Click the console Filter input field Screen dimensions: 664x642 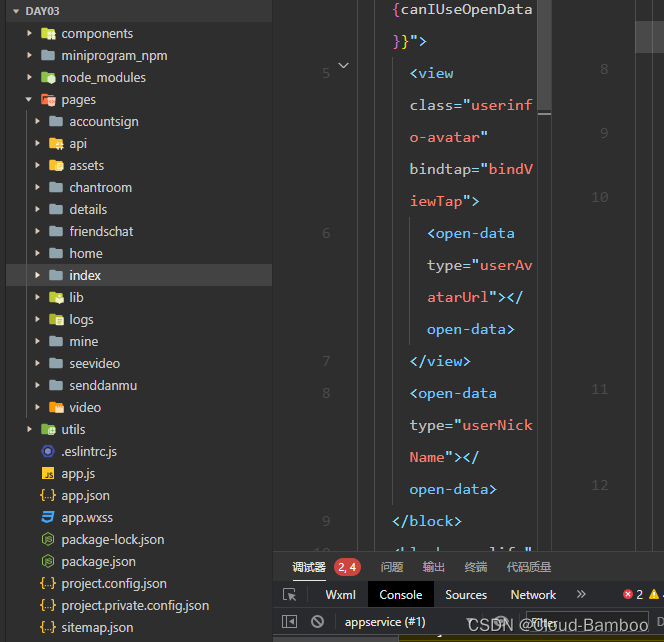pyautogui.click(x=587, y=622)
